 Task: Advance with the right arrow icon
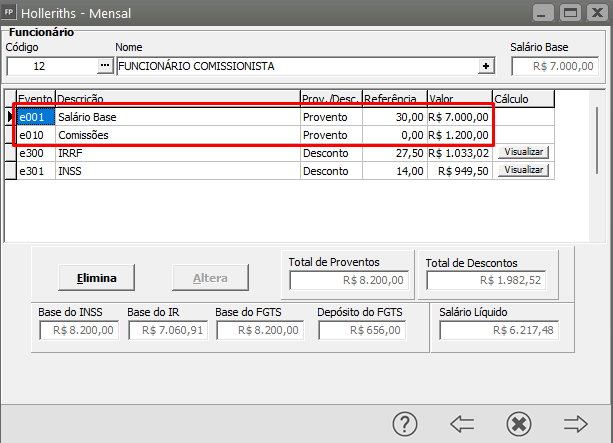575,423
